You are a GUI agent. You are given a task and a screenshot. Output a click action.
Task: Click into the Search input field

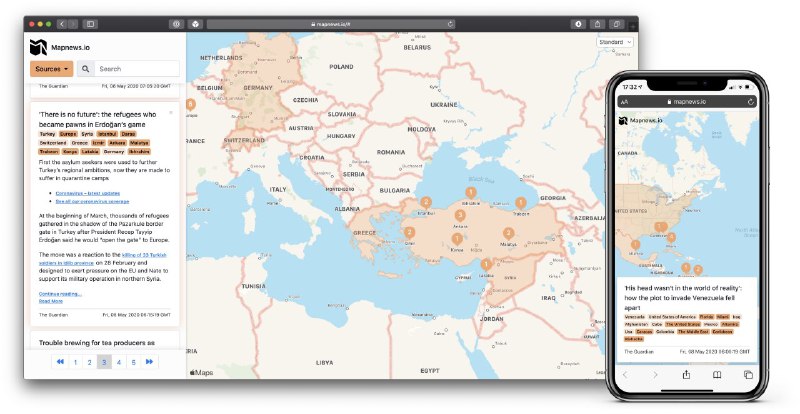pos(137,69)
